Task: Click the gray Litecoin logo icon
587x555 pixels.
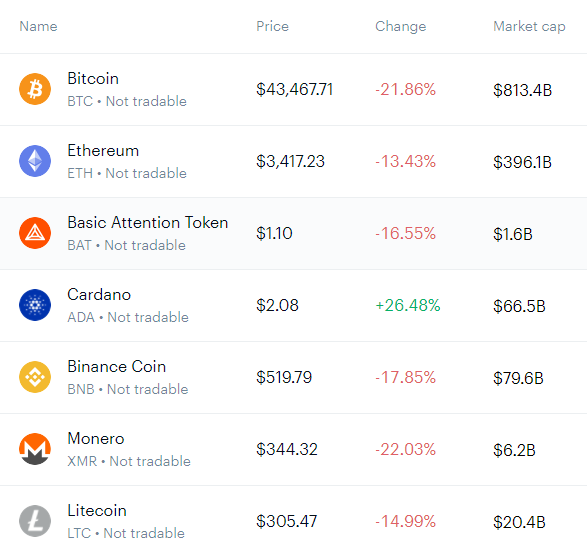Action: point(35,521)
